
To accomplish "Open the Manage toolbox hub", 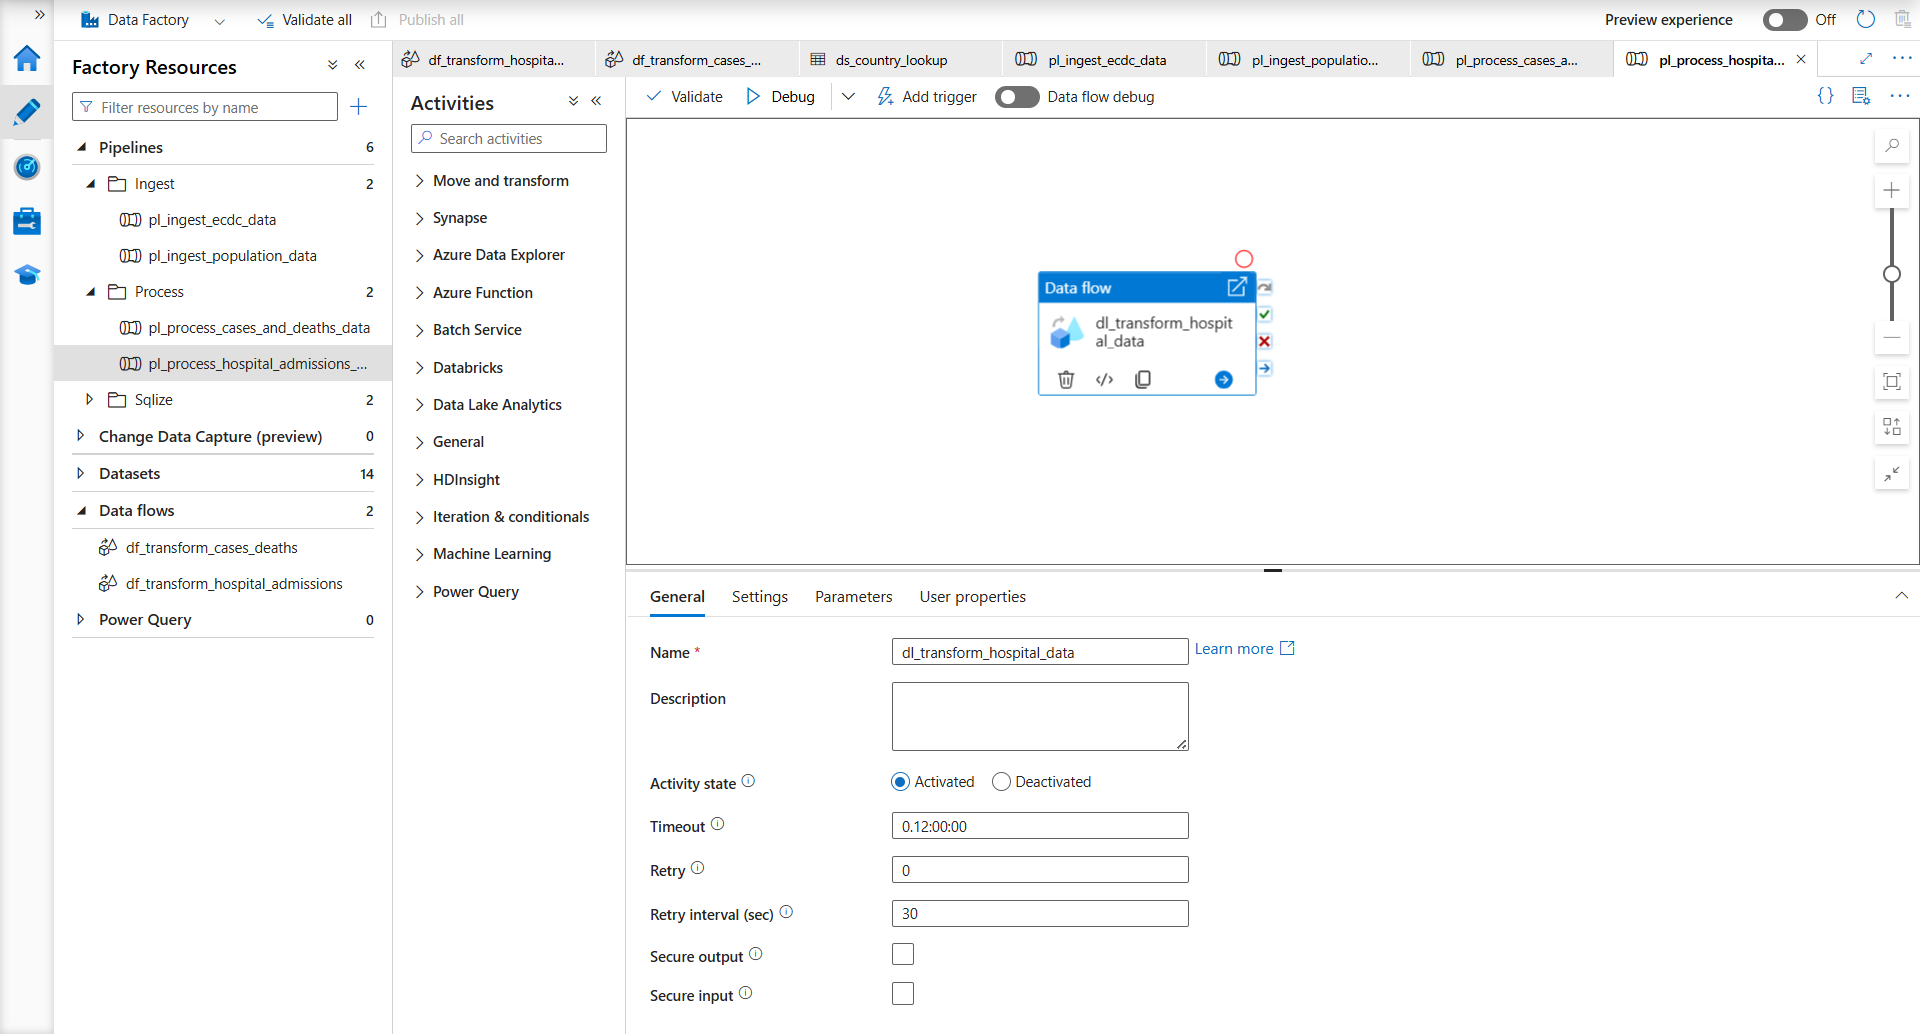I will [27, 221].
